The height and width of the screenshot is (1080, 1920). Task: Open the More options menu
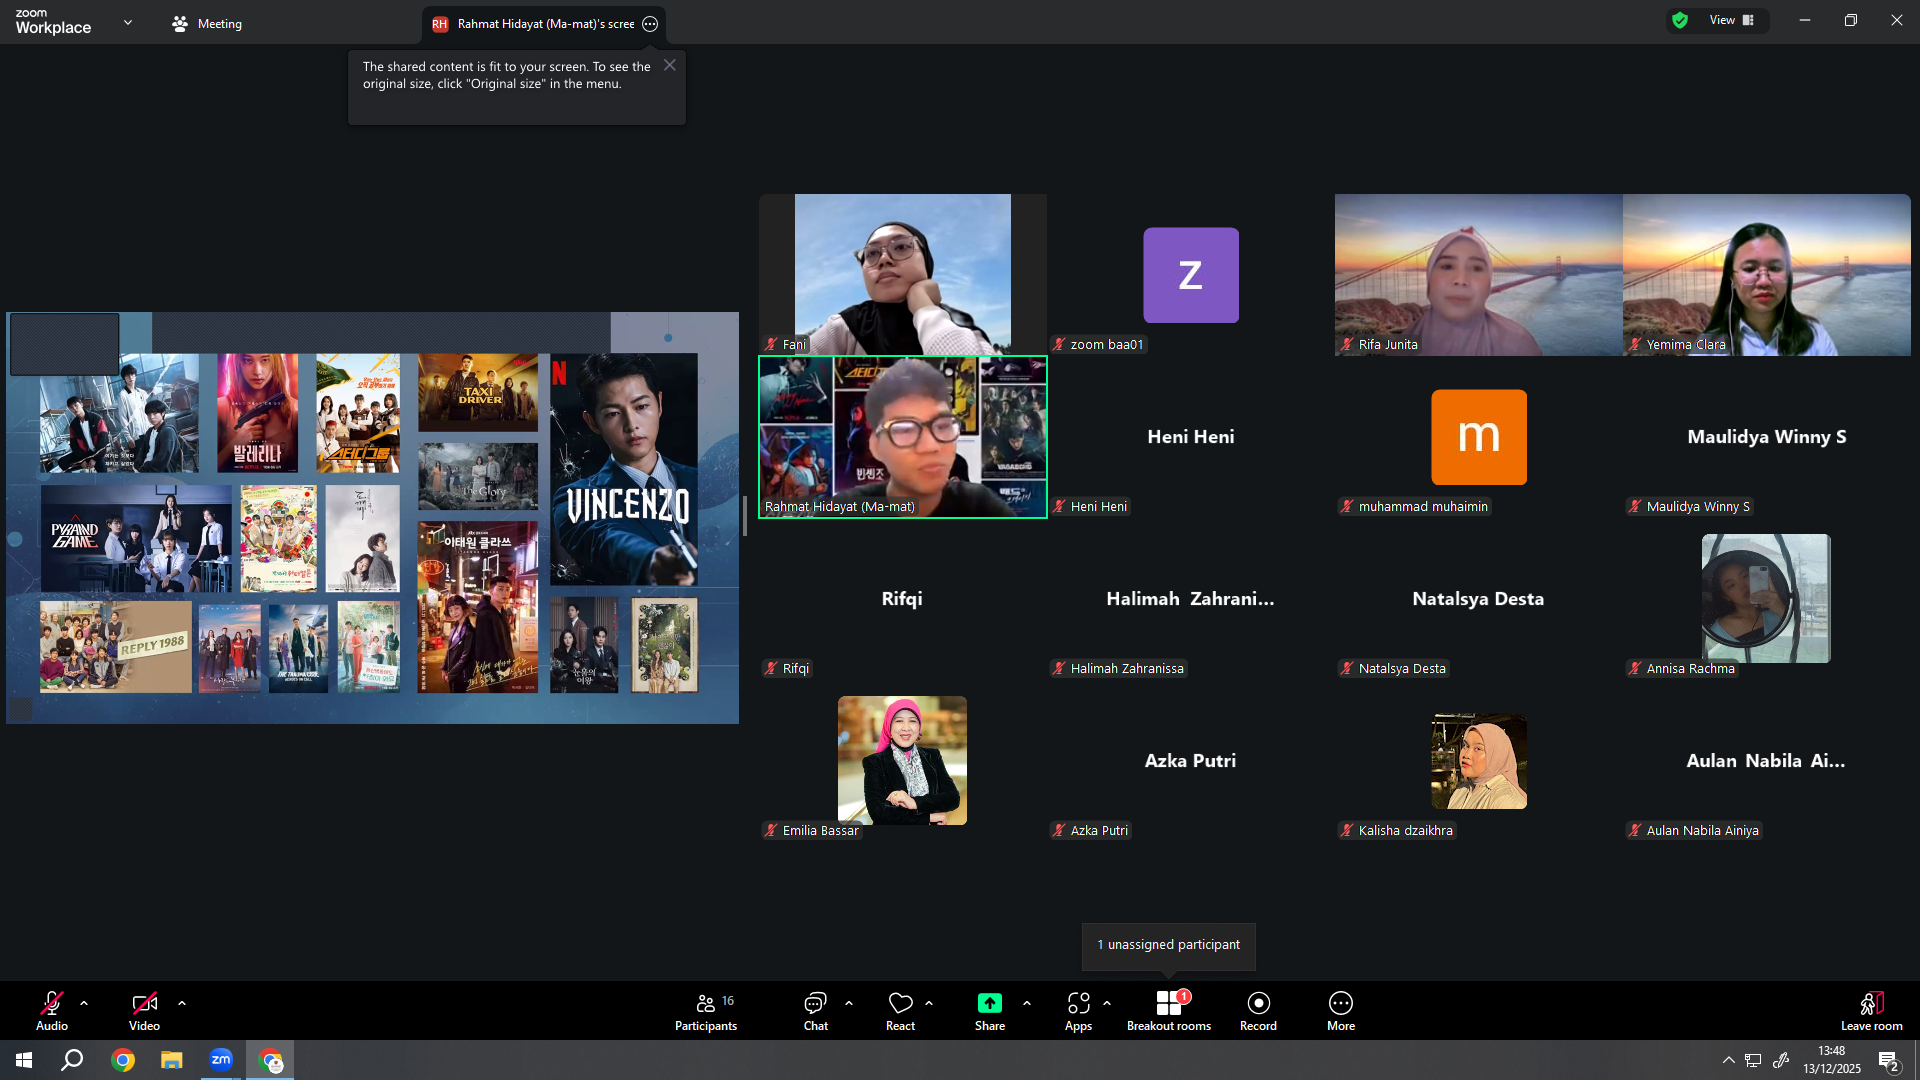[1341, 1010]
